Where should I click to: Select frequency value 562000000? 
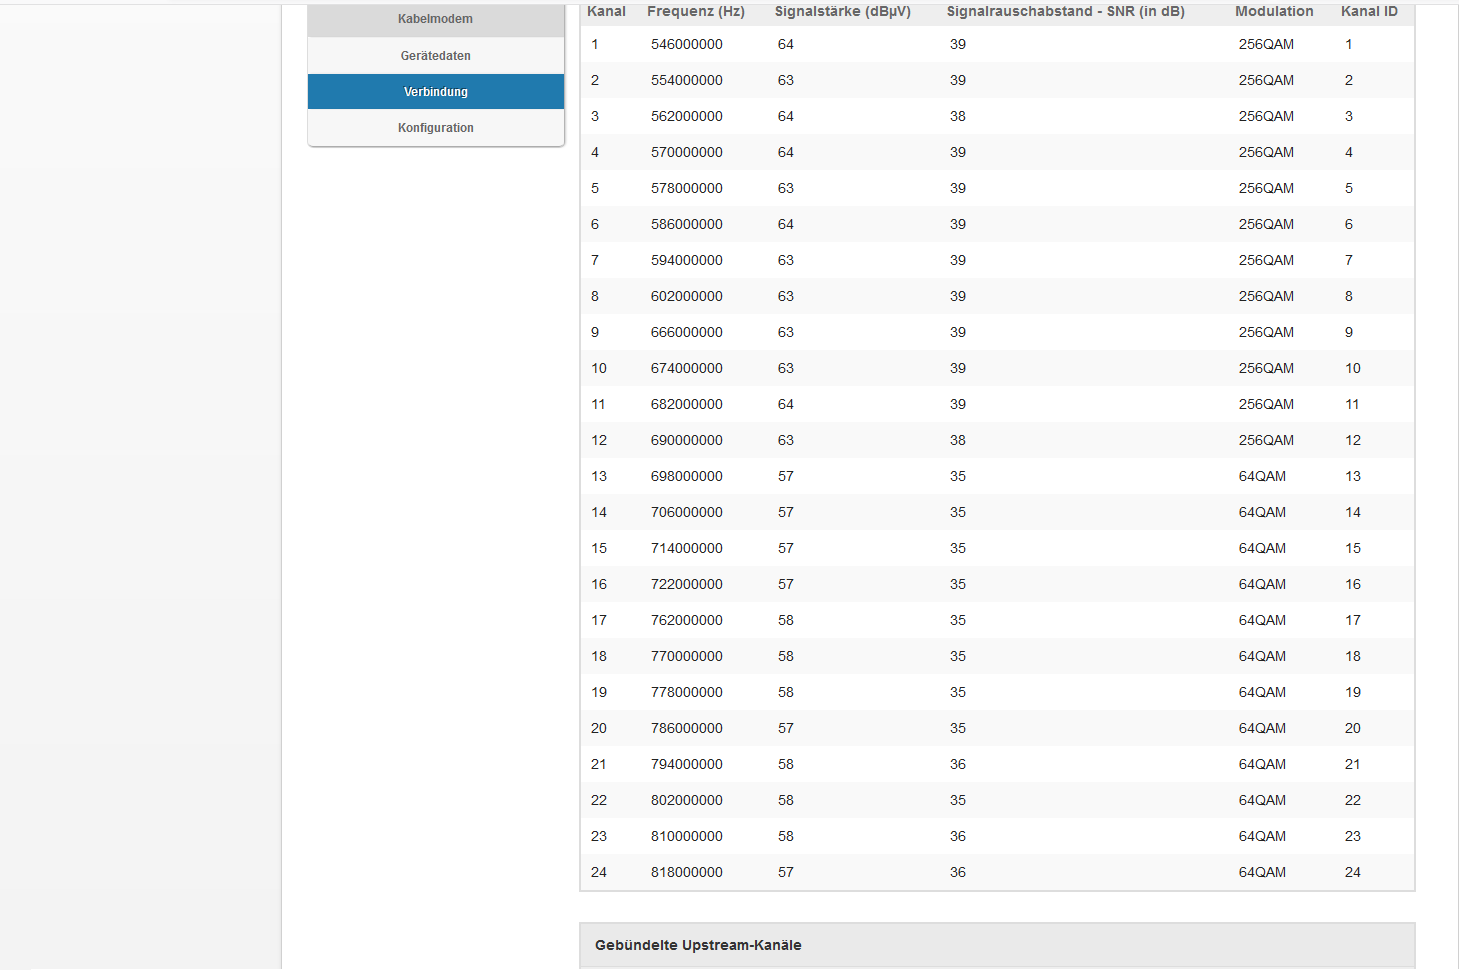pos(687,116)
